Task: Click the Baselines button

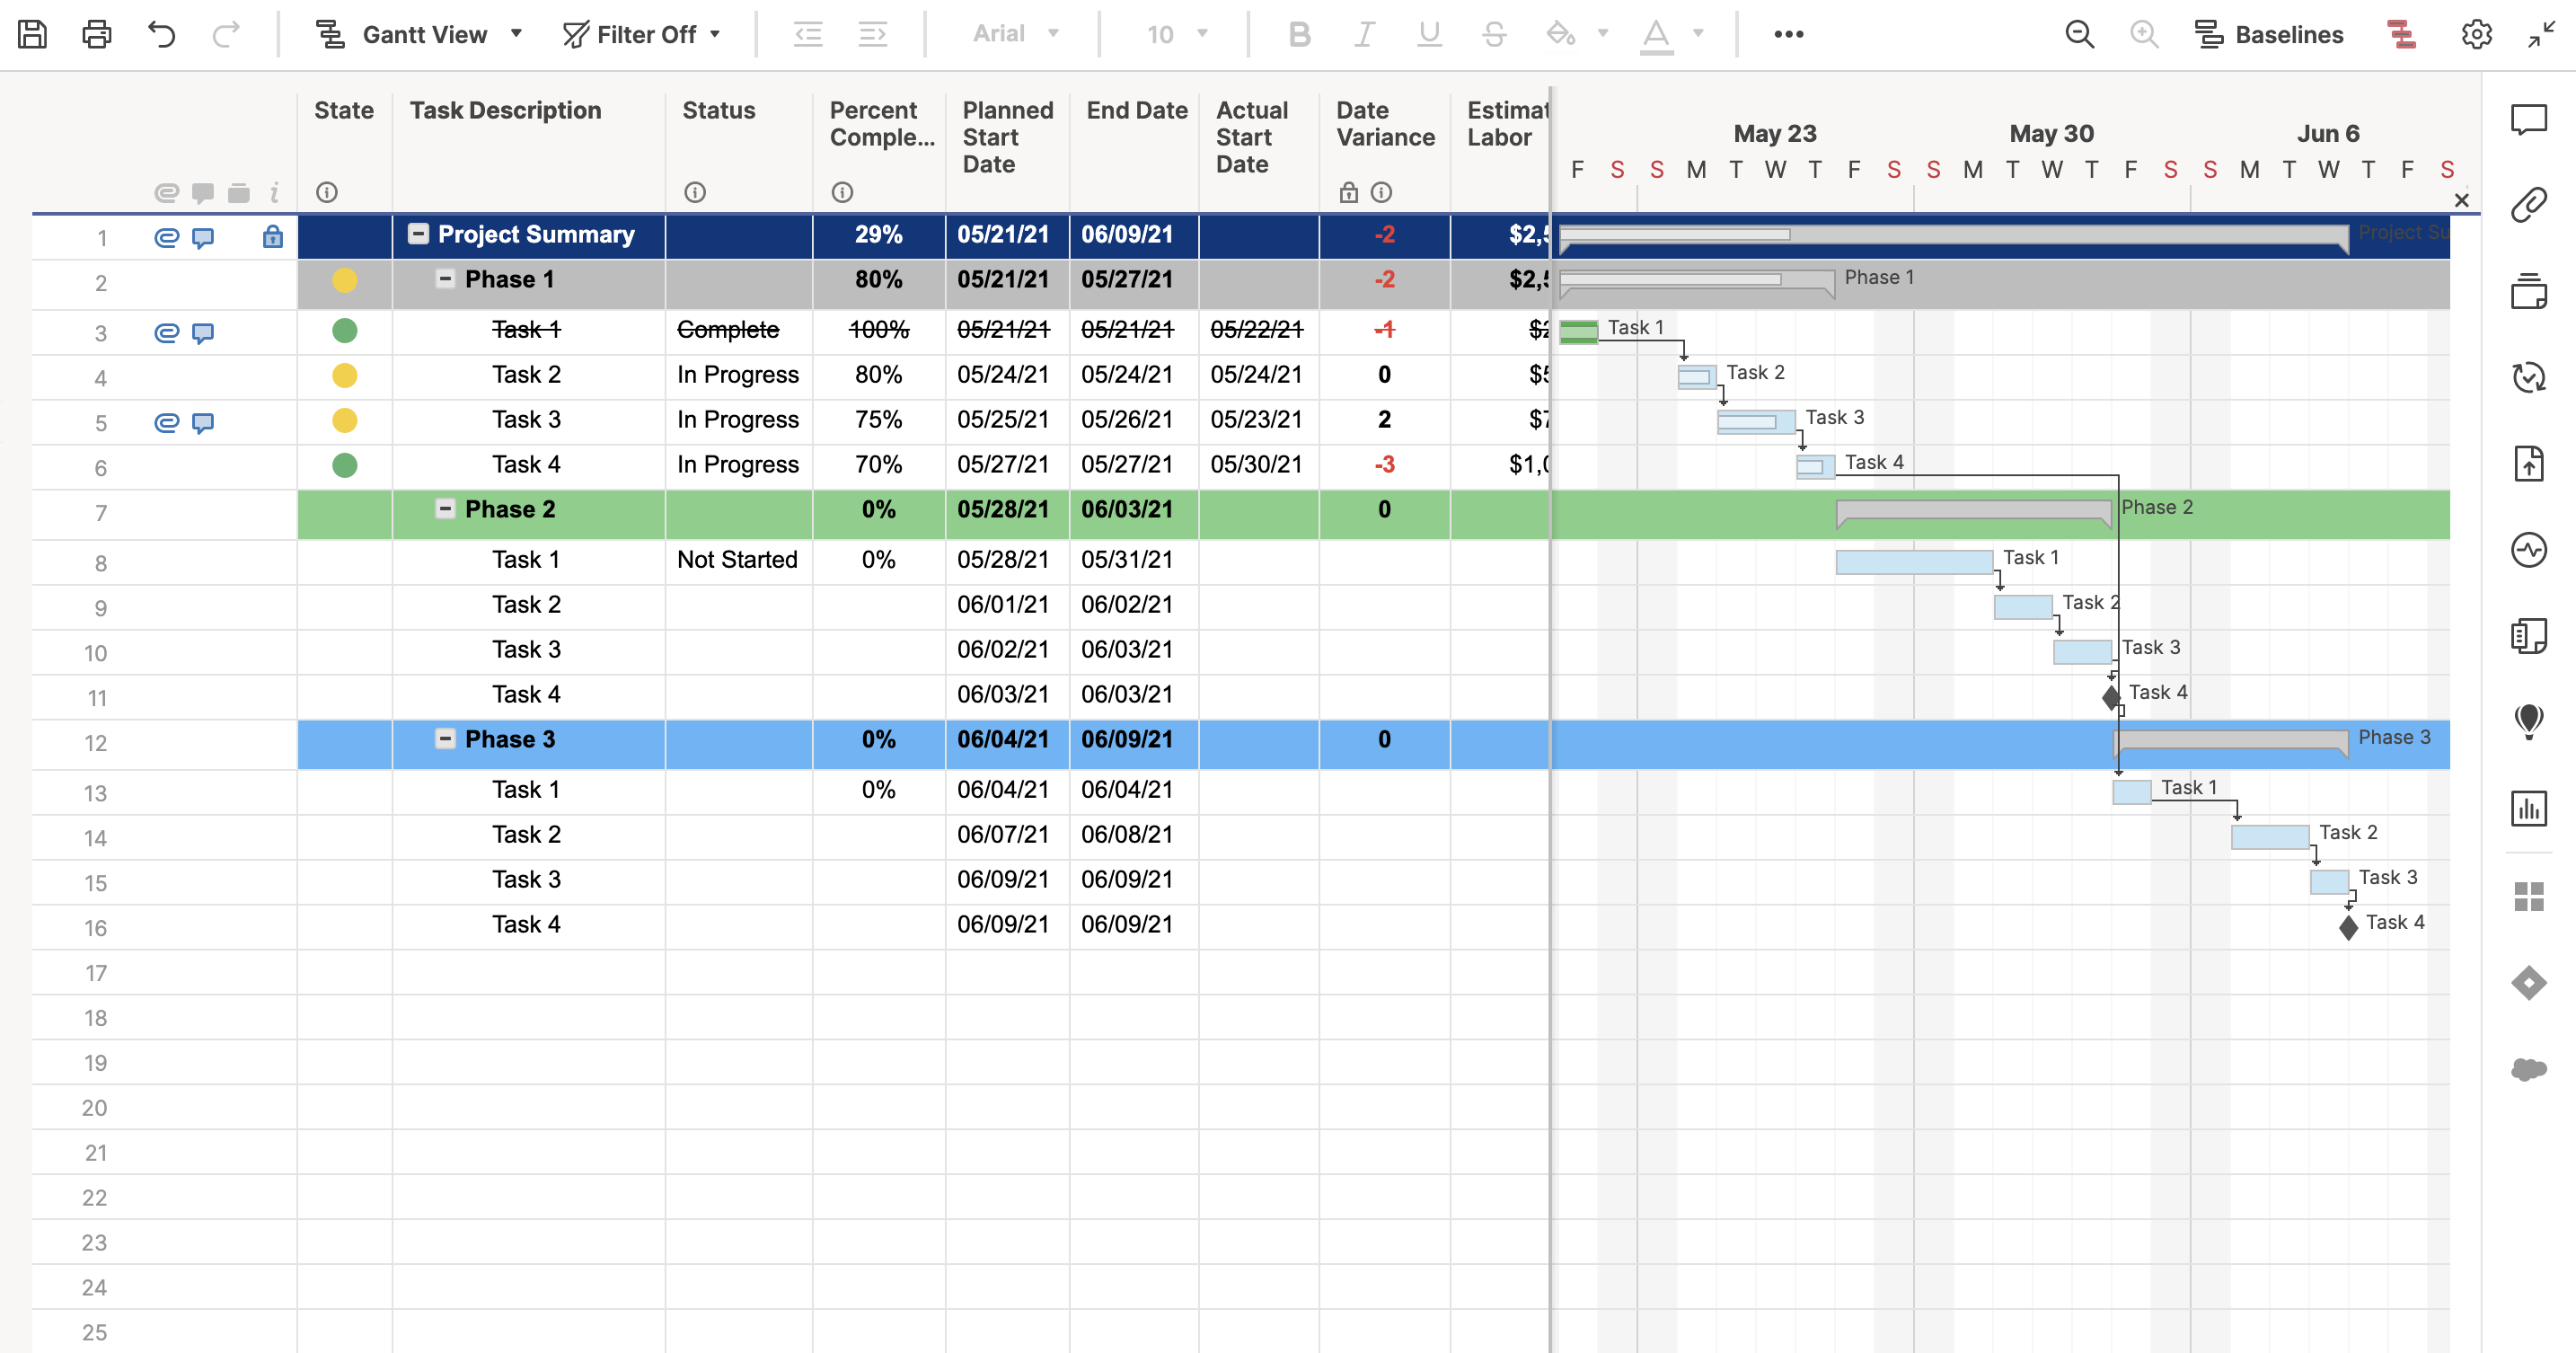Action: [x=2269, y=34]
